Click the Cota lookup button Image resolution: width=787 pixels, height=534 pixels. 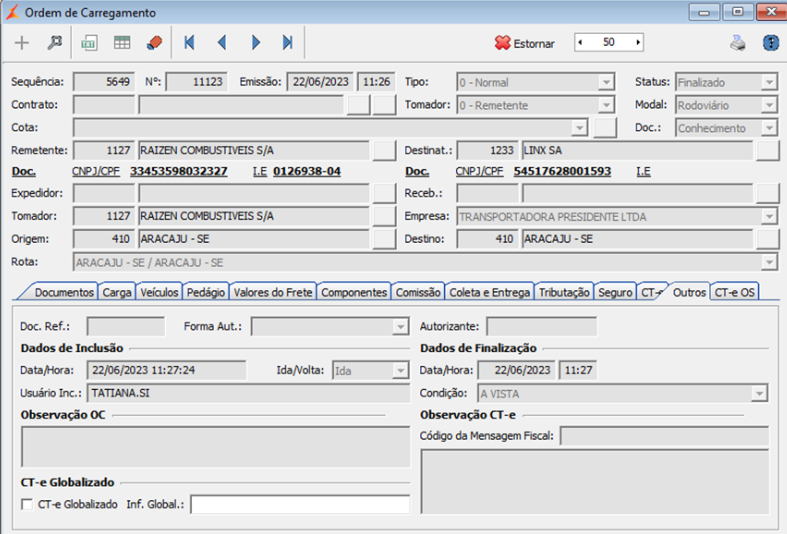(605, 127)
